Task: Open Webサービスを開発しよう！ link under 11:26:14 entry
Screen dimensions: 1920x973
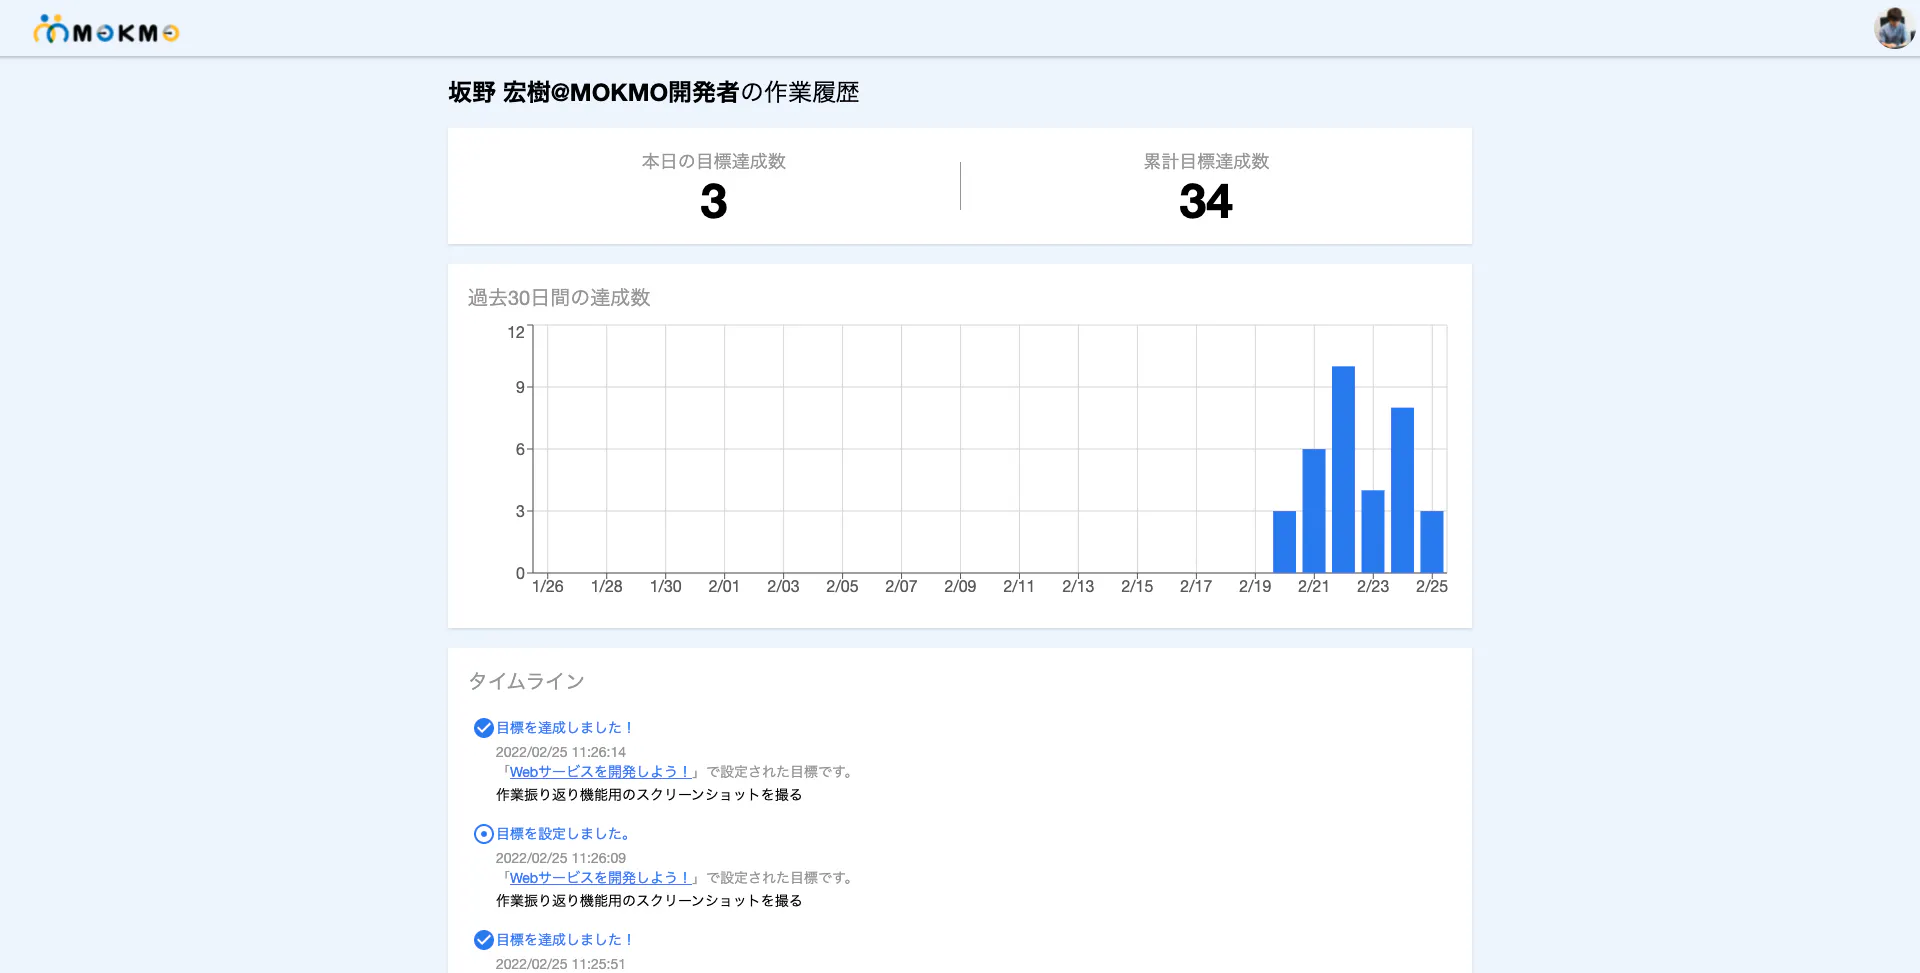Action: click(599, 772)
